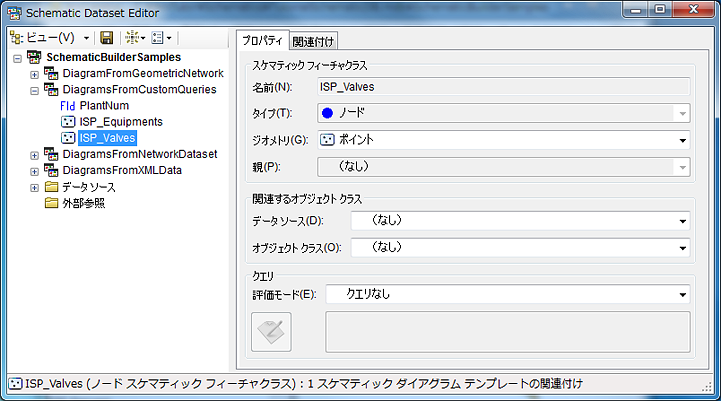Switch to the プロパティ tab

point(263,40)
